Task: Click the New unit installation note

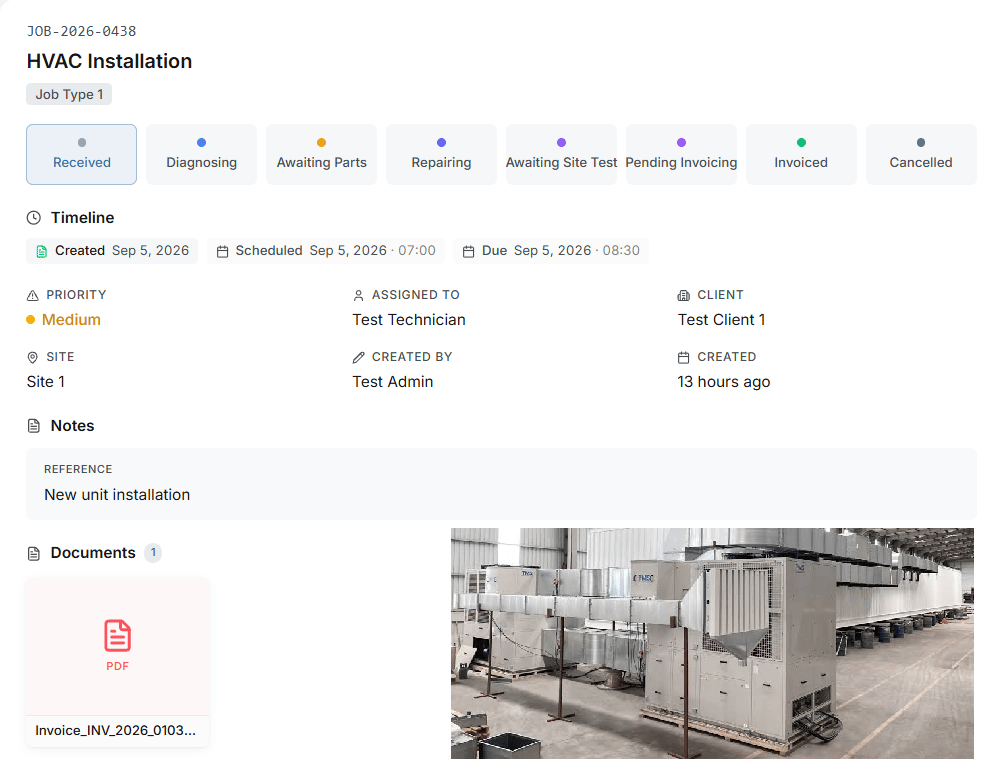Action: pyautogui.click(x=117, y=495)
